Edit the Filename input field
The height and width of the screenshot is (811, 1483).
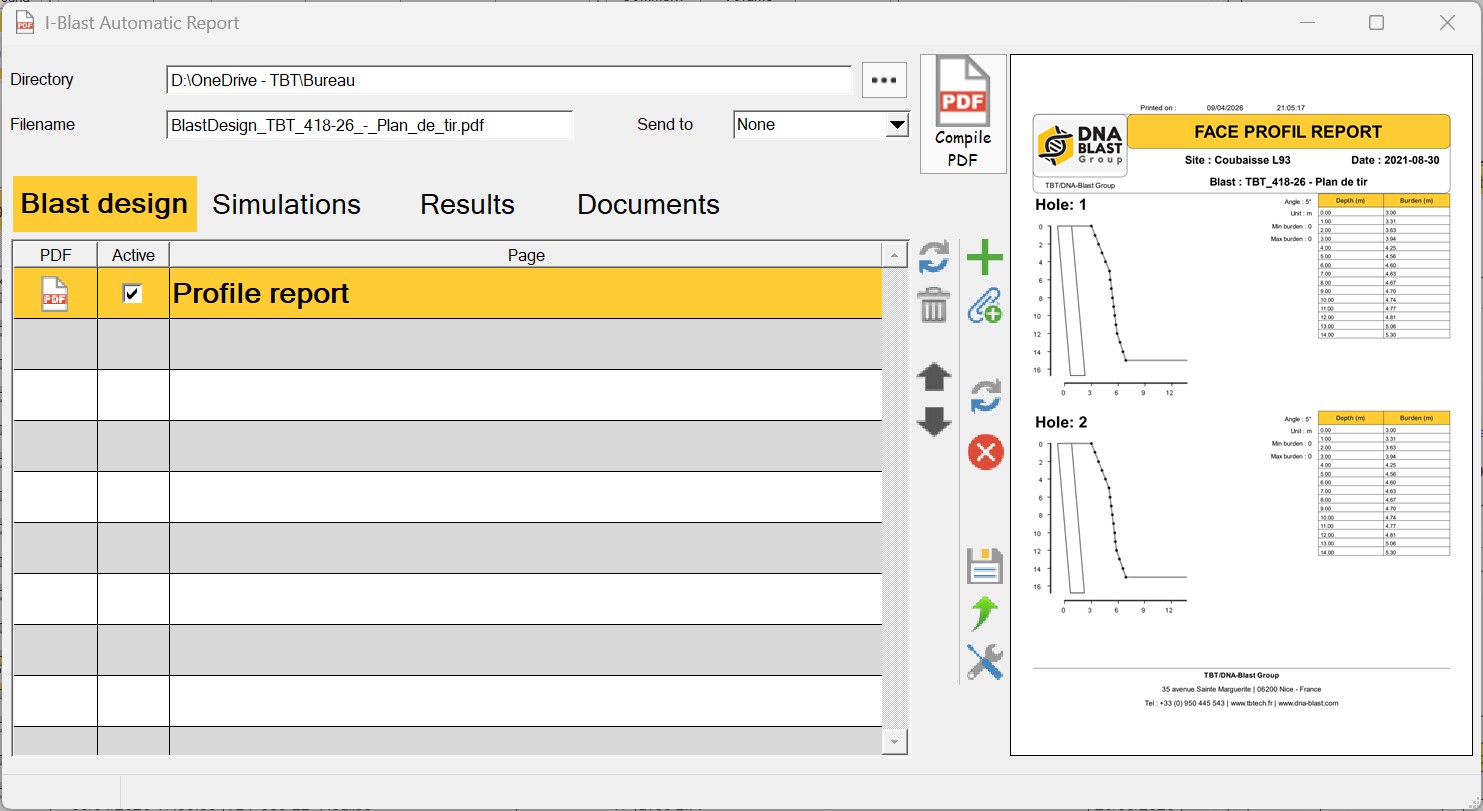click(370, 124)
